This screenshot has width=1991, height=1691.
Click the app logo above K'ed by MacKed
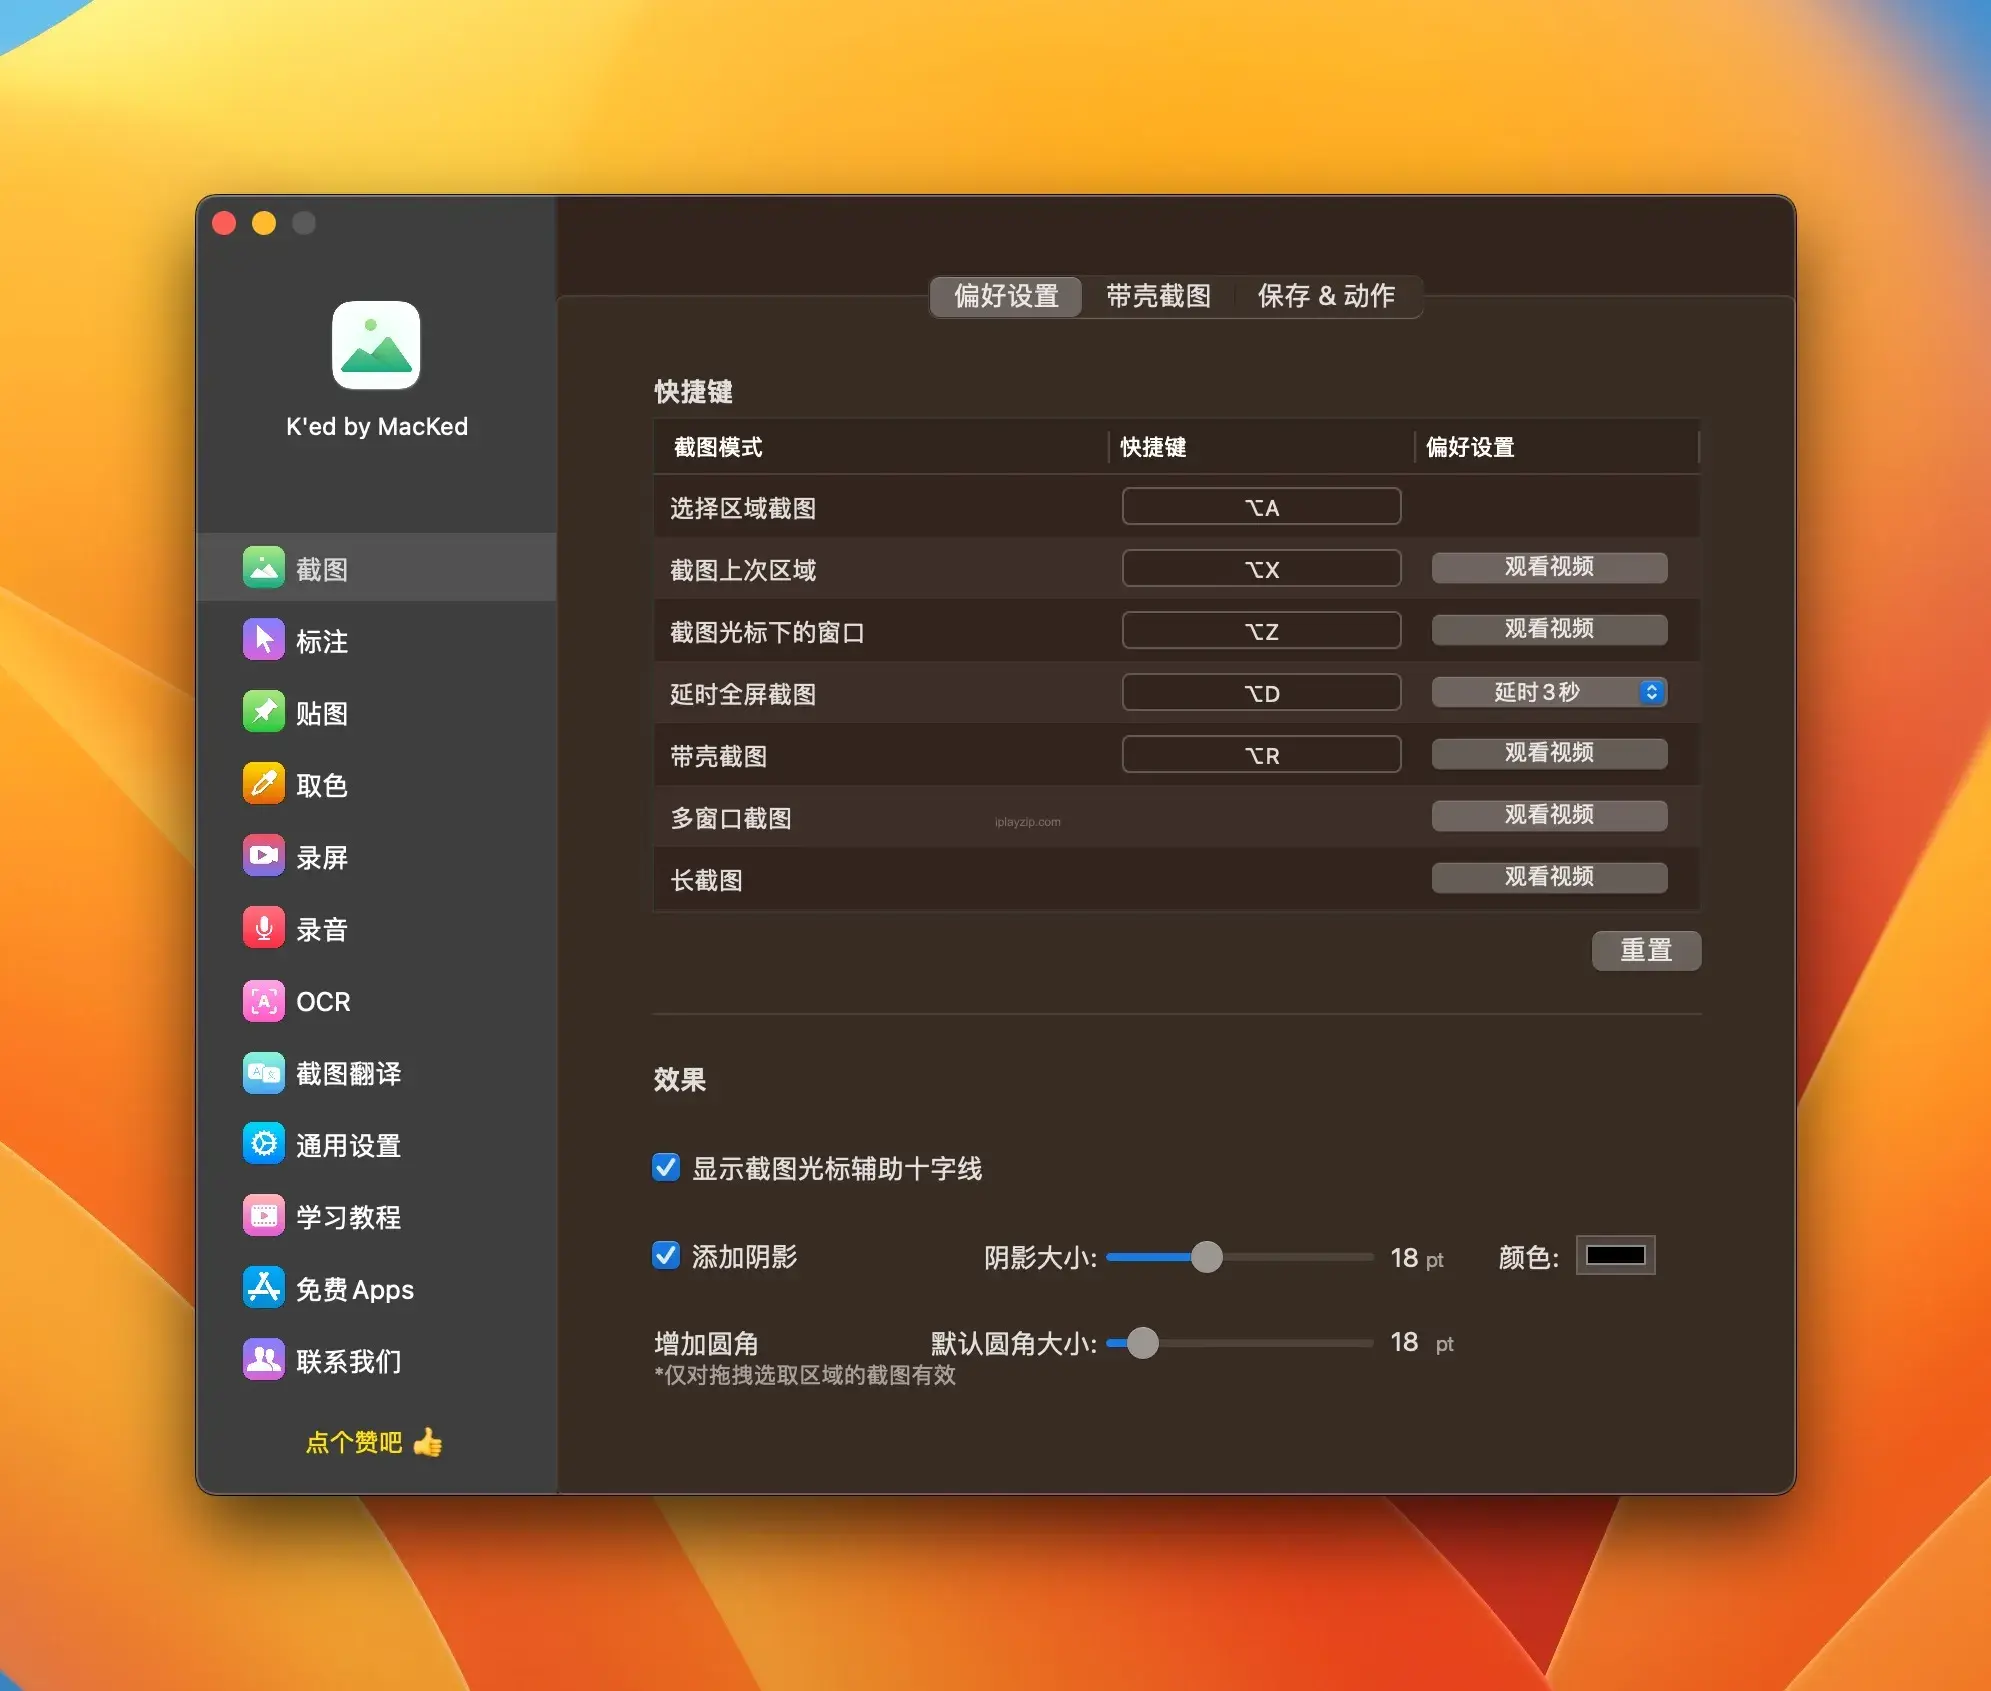click(x=376, y=345)
